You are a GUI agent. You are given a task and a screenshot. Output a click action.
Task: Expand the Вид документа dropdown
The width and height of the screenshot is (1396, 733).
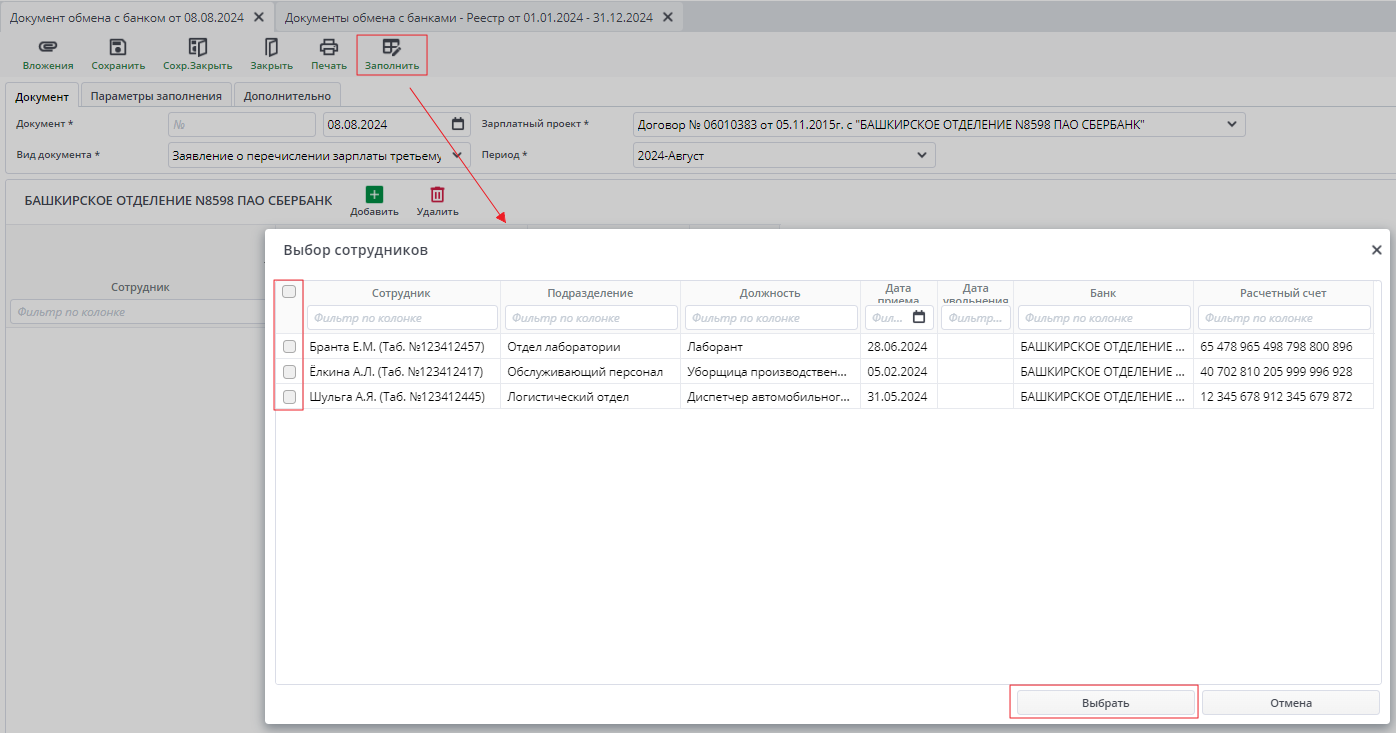457,155
